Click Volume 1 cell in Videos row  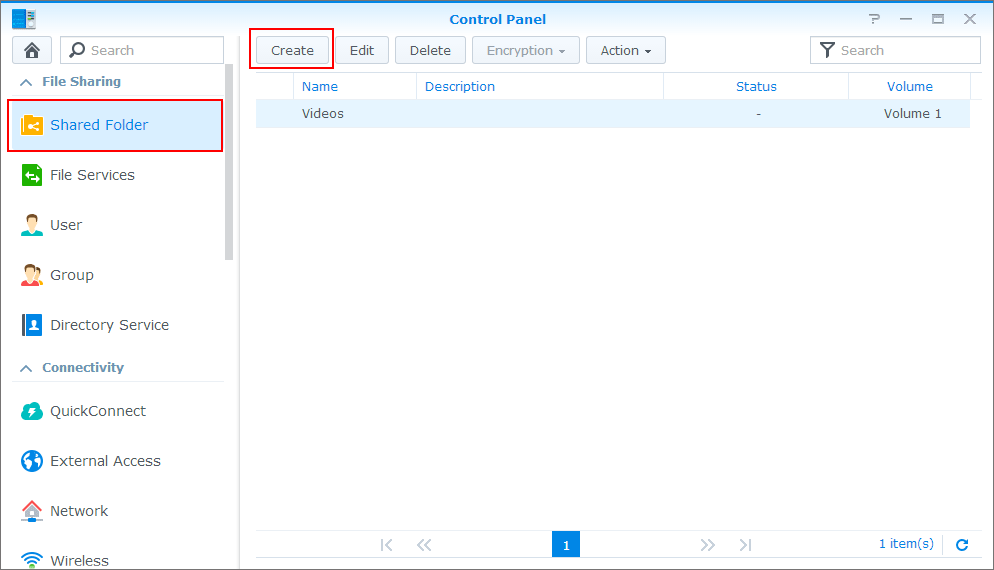[x=913, y=113]
